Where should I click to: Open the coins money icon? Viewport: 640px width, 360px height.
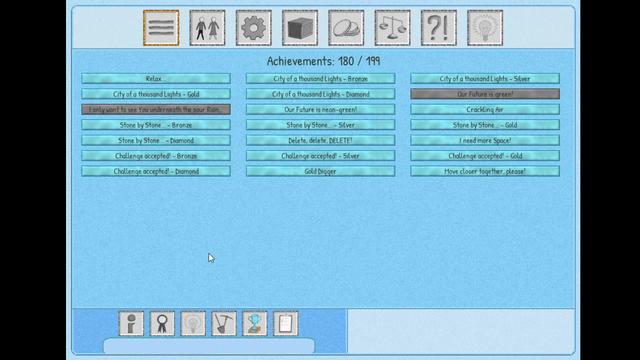coord(346,28)
